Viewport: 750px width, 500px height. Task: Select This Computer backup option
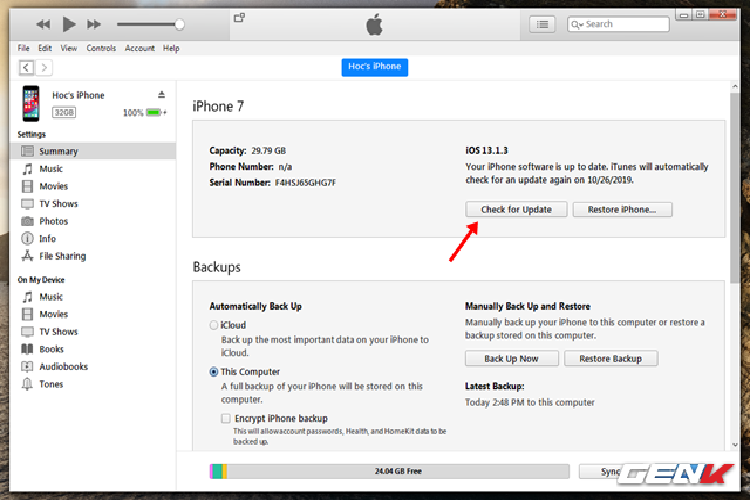coord(214,372)
